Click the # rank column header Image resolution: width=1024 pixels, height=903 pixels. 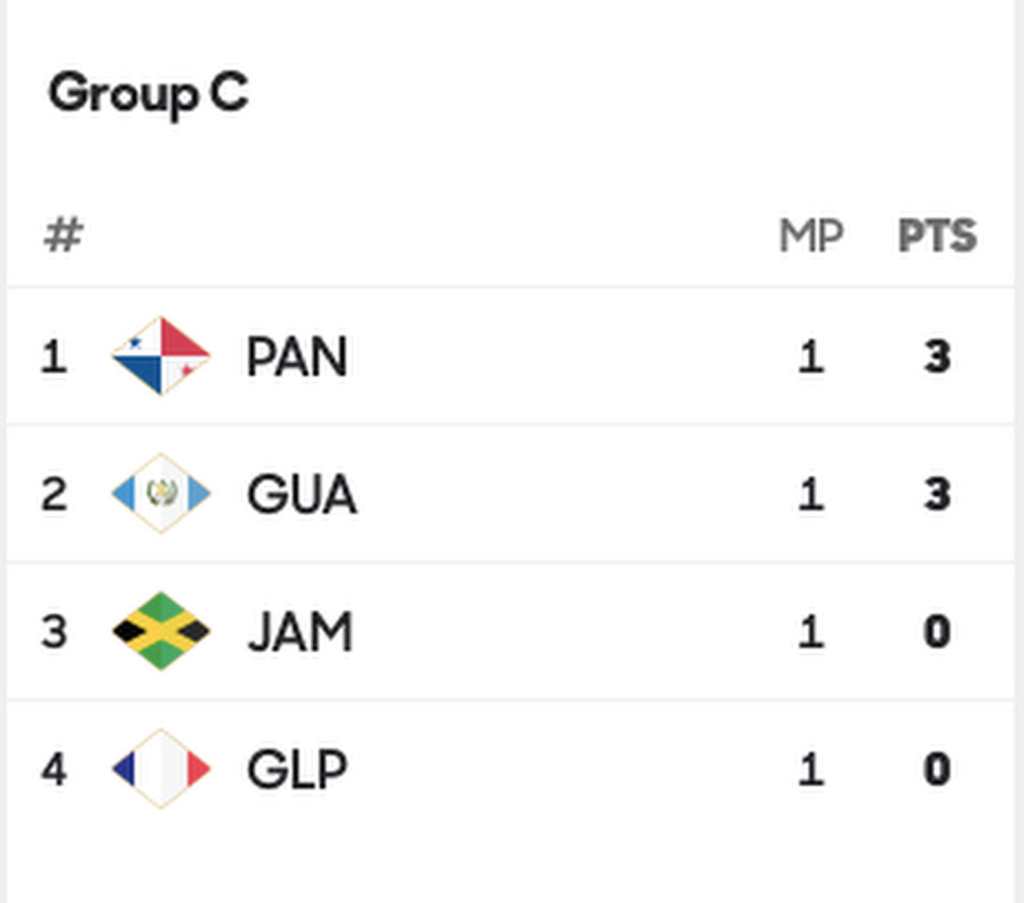pyautogui.click(x=63, y=237)
